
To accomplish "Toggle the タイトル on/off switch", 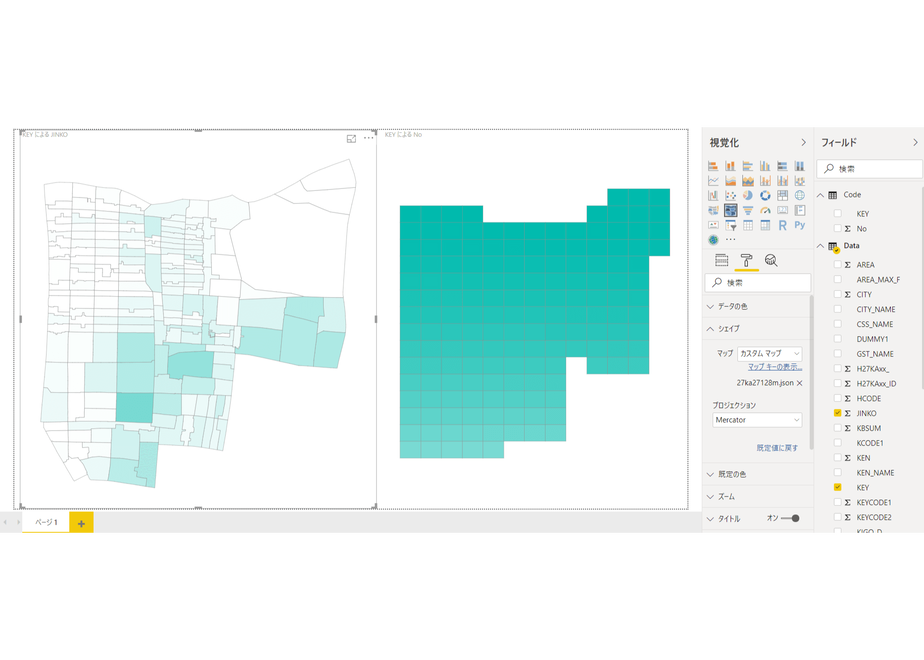I will [790, 519].
